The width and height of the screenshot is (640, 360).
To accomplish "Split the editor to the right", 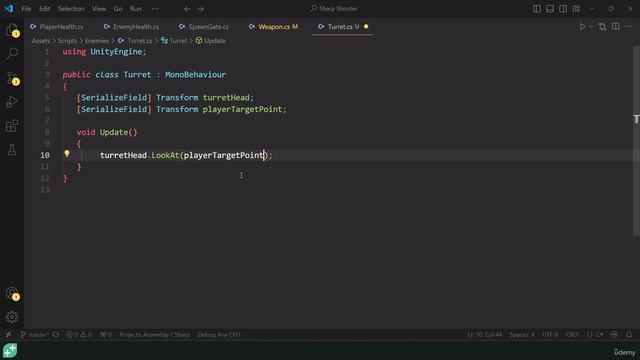I will click(x=616, y=27).
